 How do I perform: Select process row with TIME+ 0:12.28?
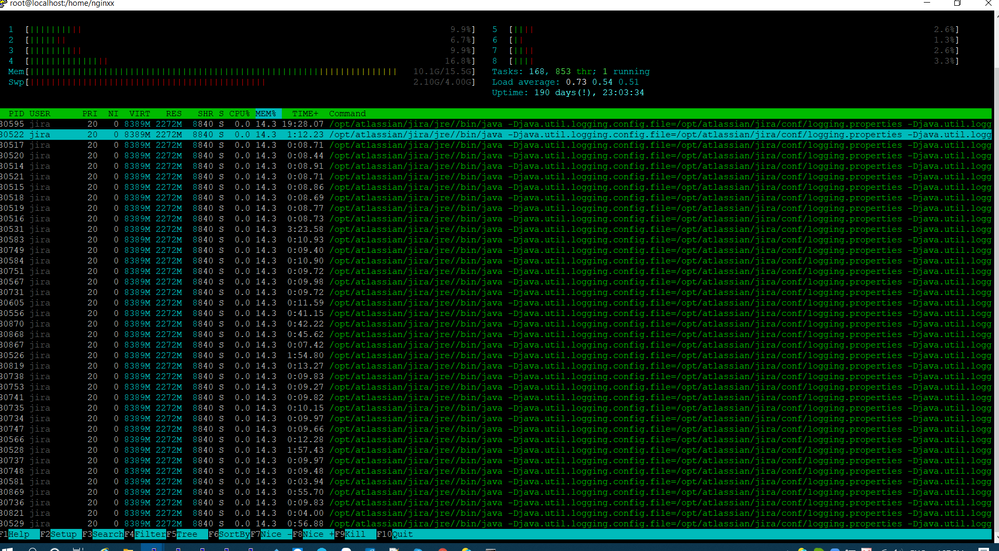[496, 440]
